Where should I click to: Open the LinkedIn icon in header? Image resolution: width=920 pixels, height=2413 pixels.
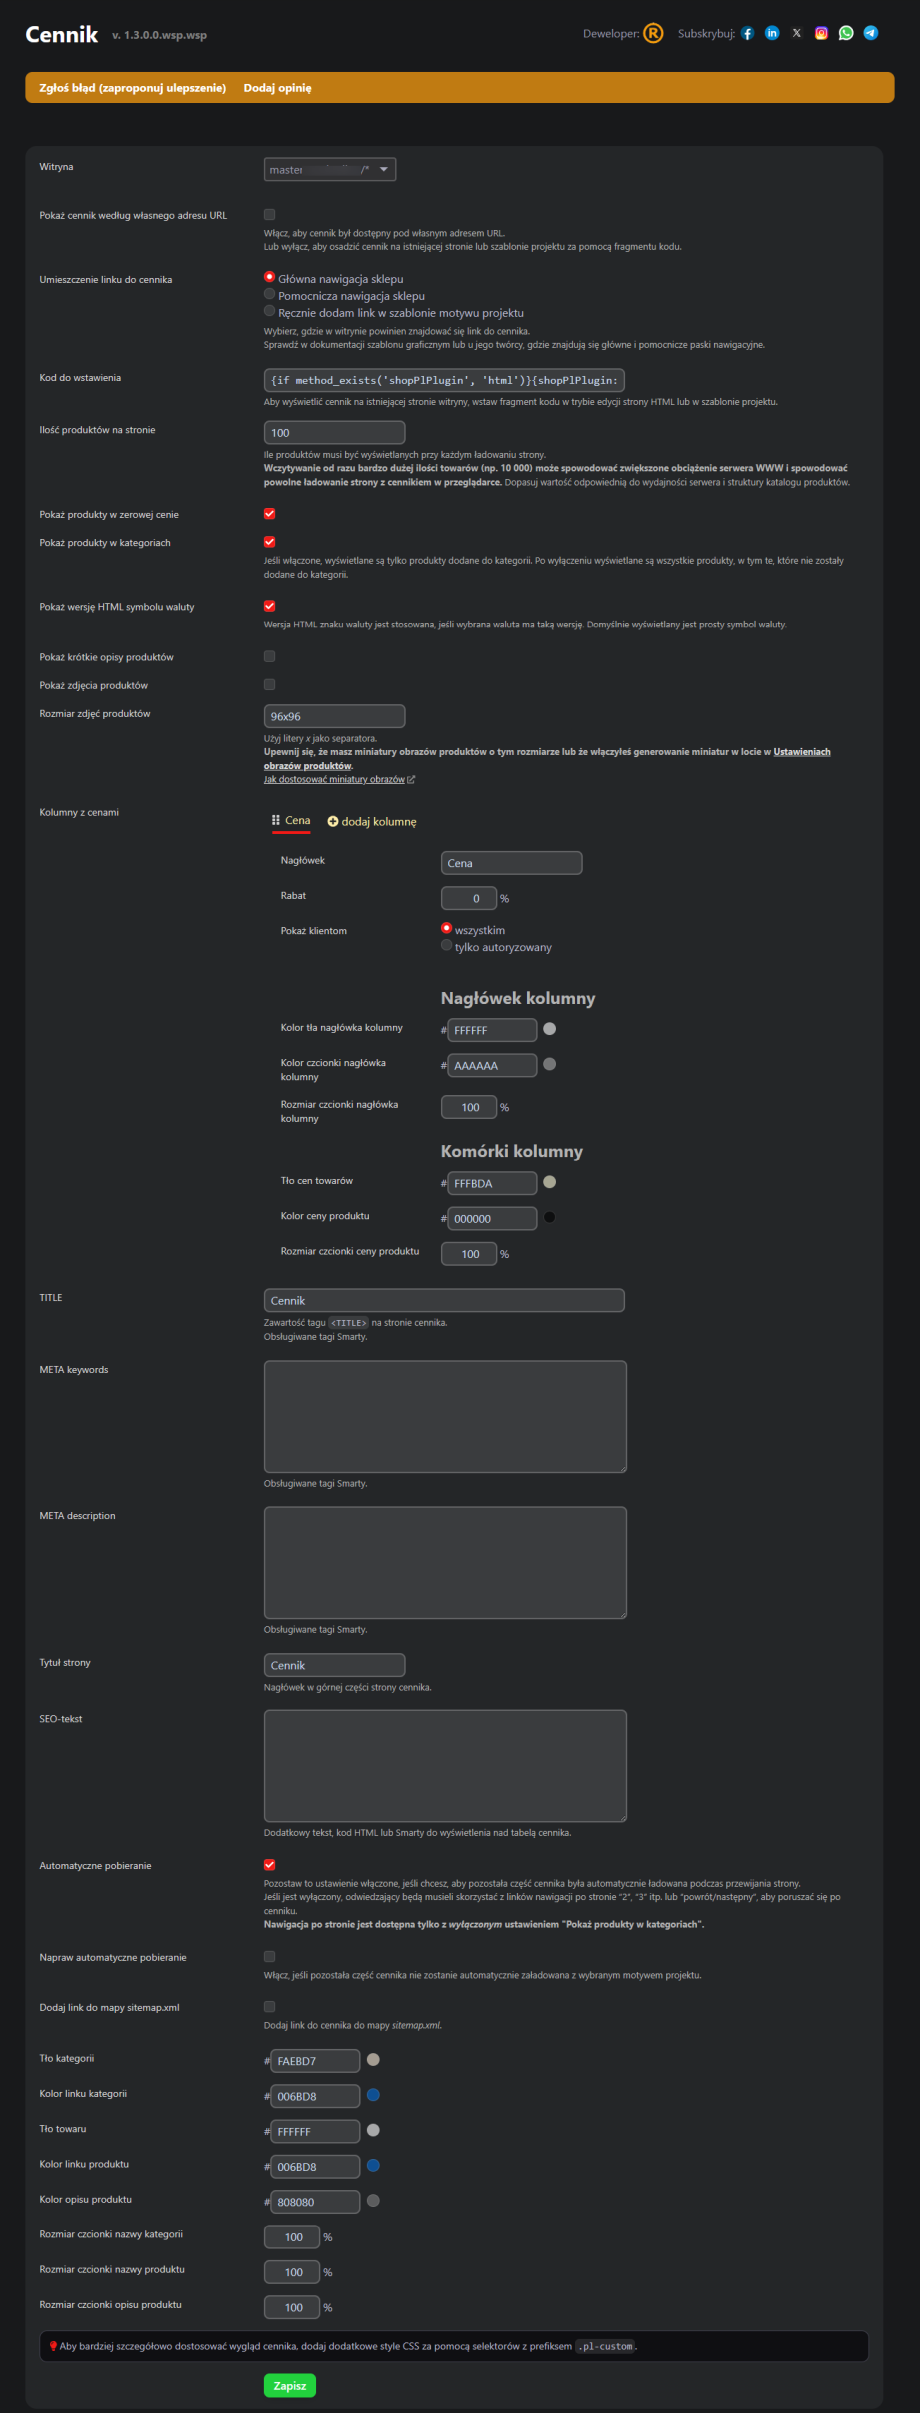click(x=772, y=34)
